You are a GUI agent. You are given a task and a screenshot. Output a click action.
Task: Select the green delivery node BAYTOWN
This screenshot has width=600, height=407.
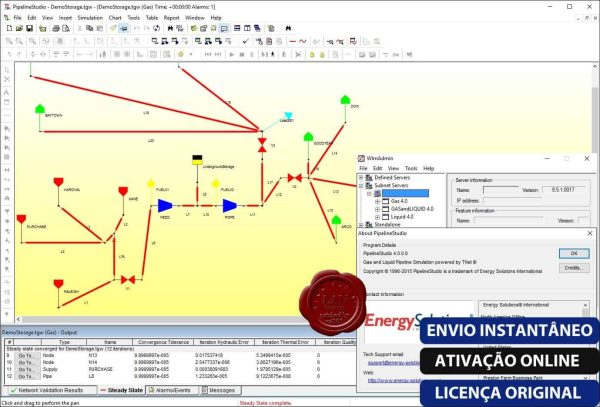click(40, 109)
